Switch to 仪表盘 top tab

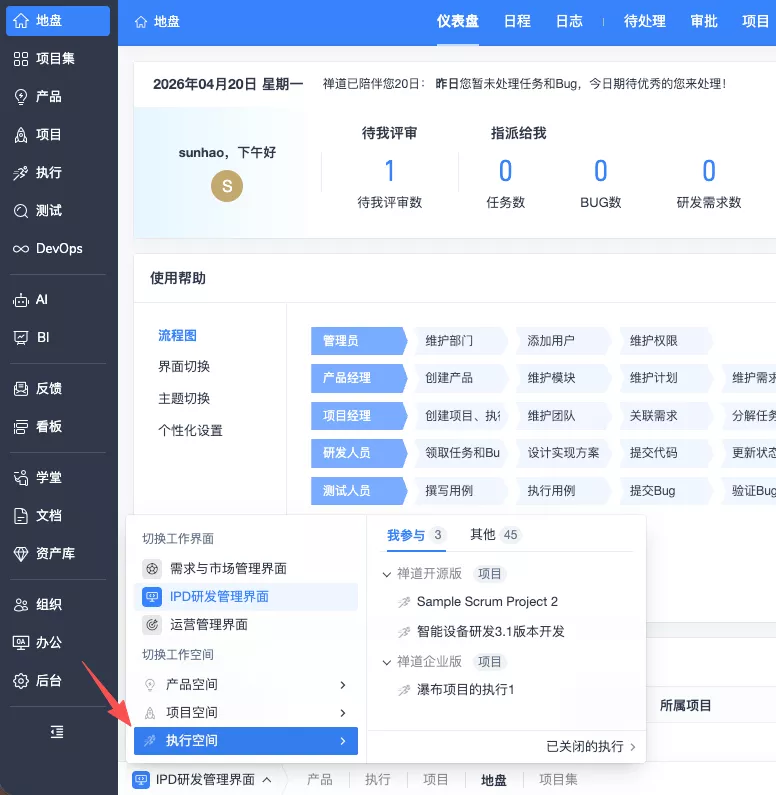point(458,21)
